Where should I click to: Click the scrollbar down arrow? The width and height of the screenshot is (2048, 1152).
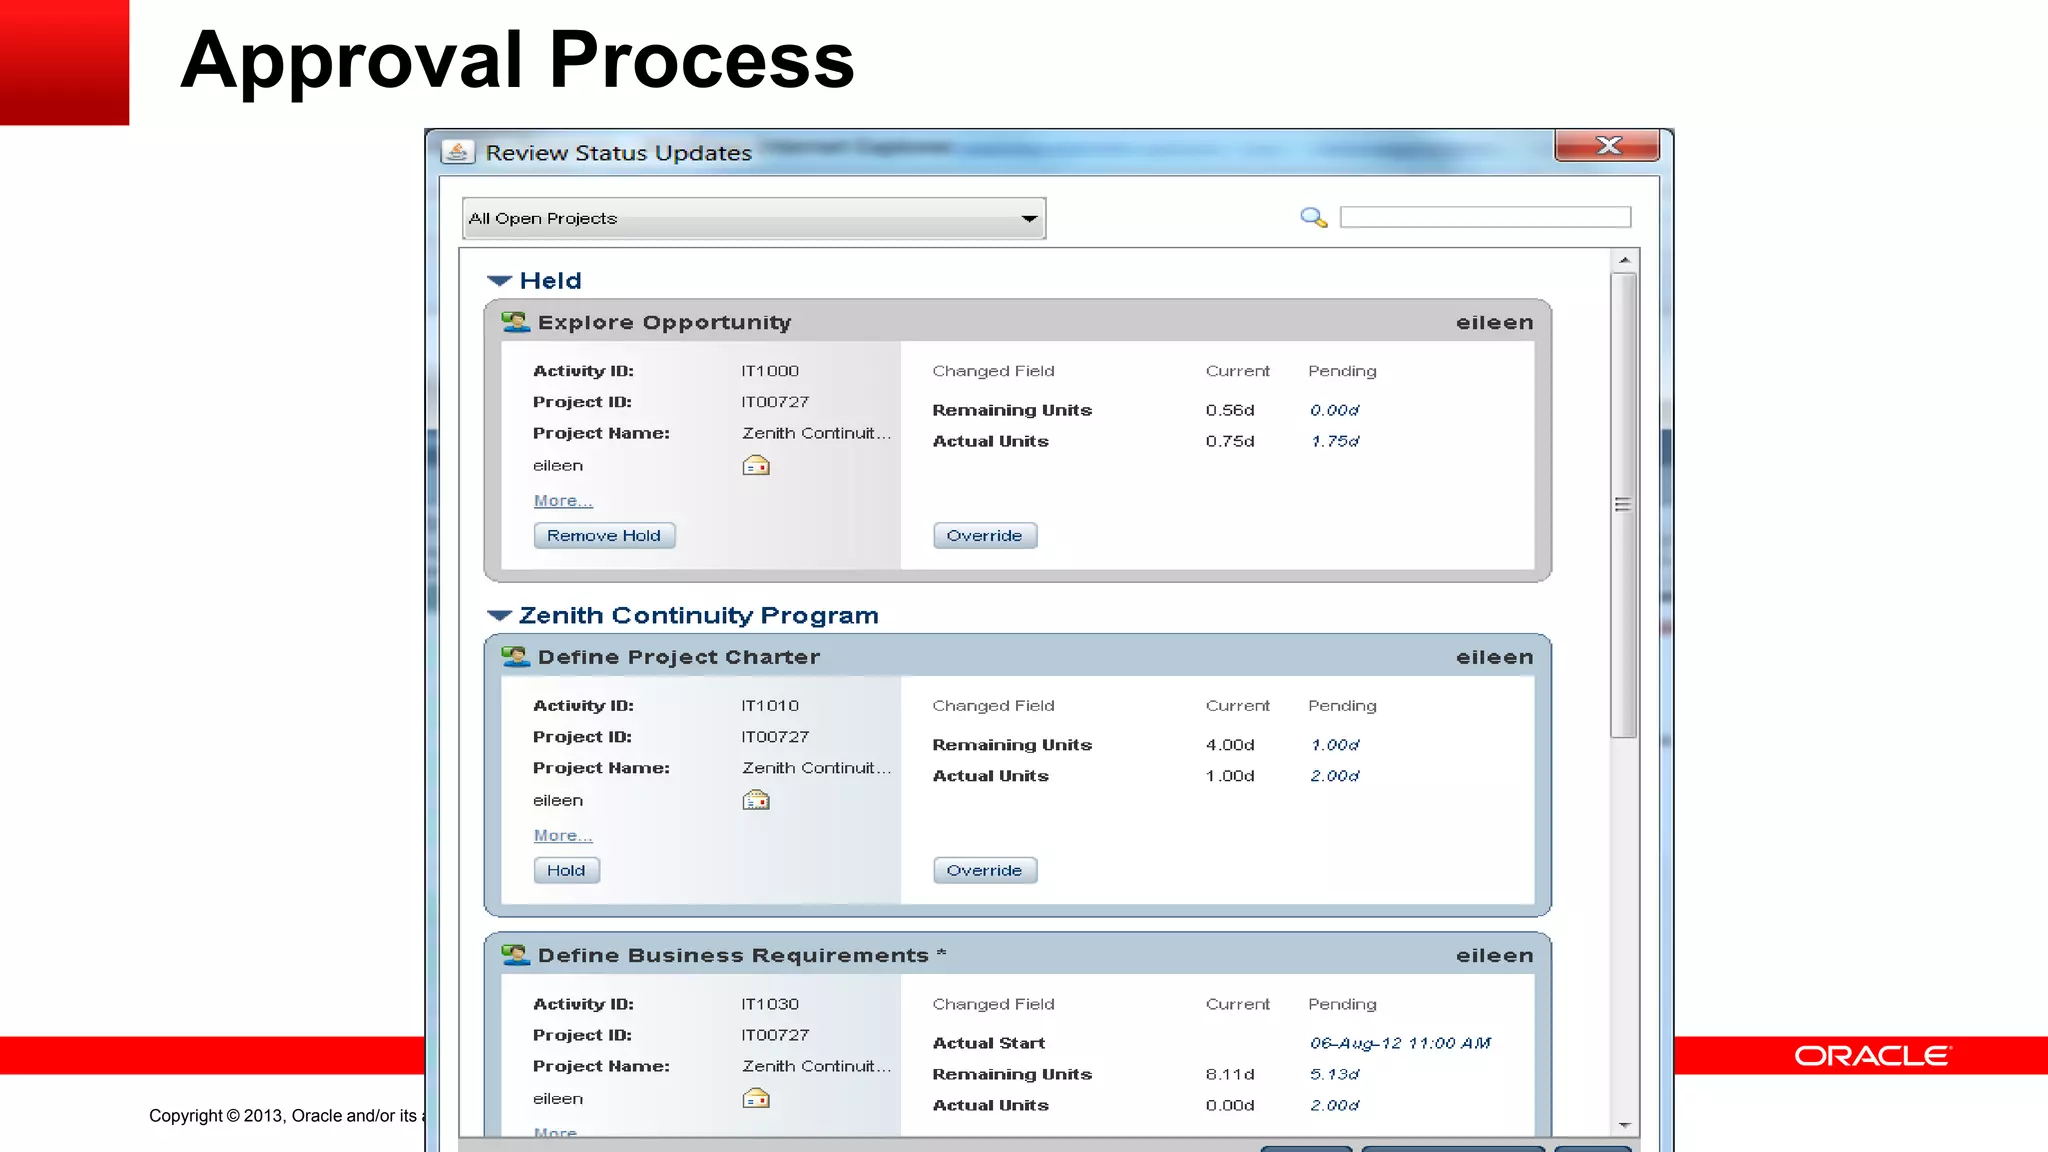[1624, 1125]
